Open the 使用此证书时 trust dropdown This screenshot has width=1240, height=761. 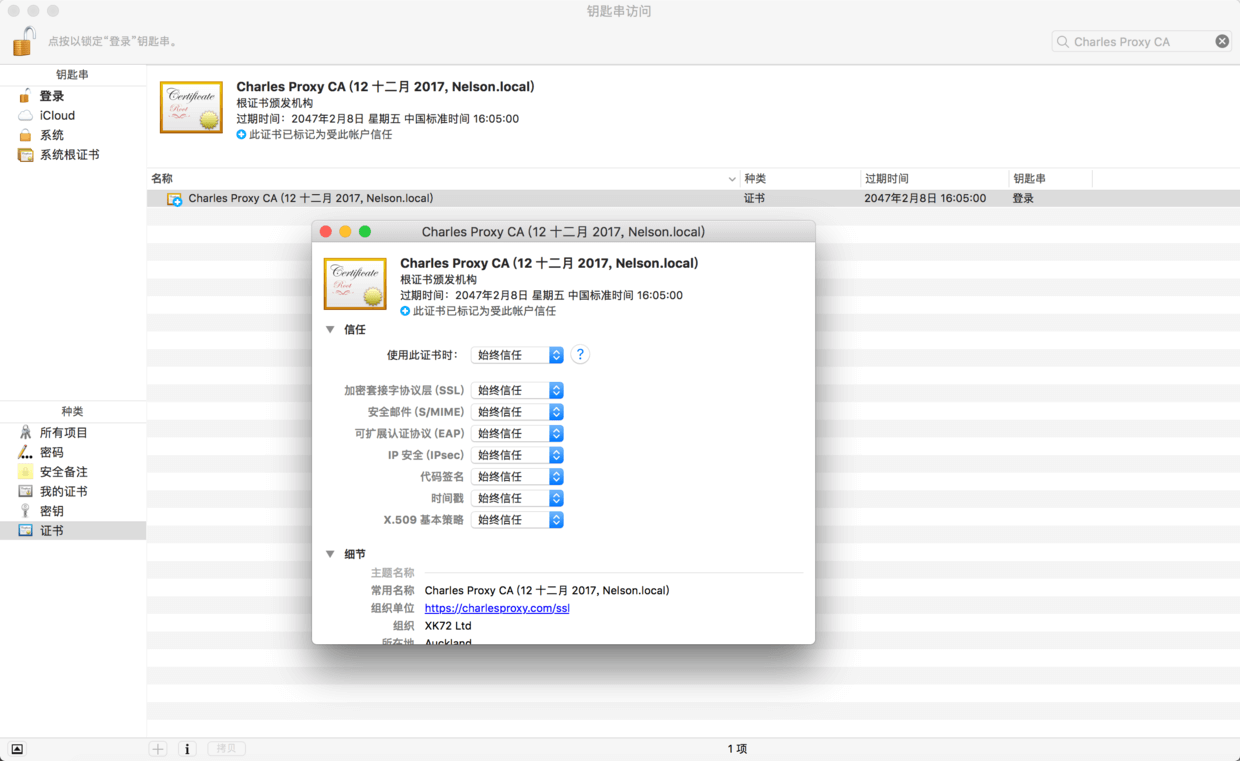pos(517,355)
